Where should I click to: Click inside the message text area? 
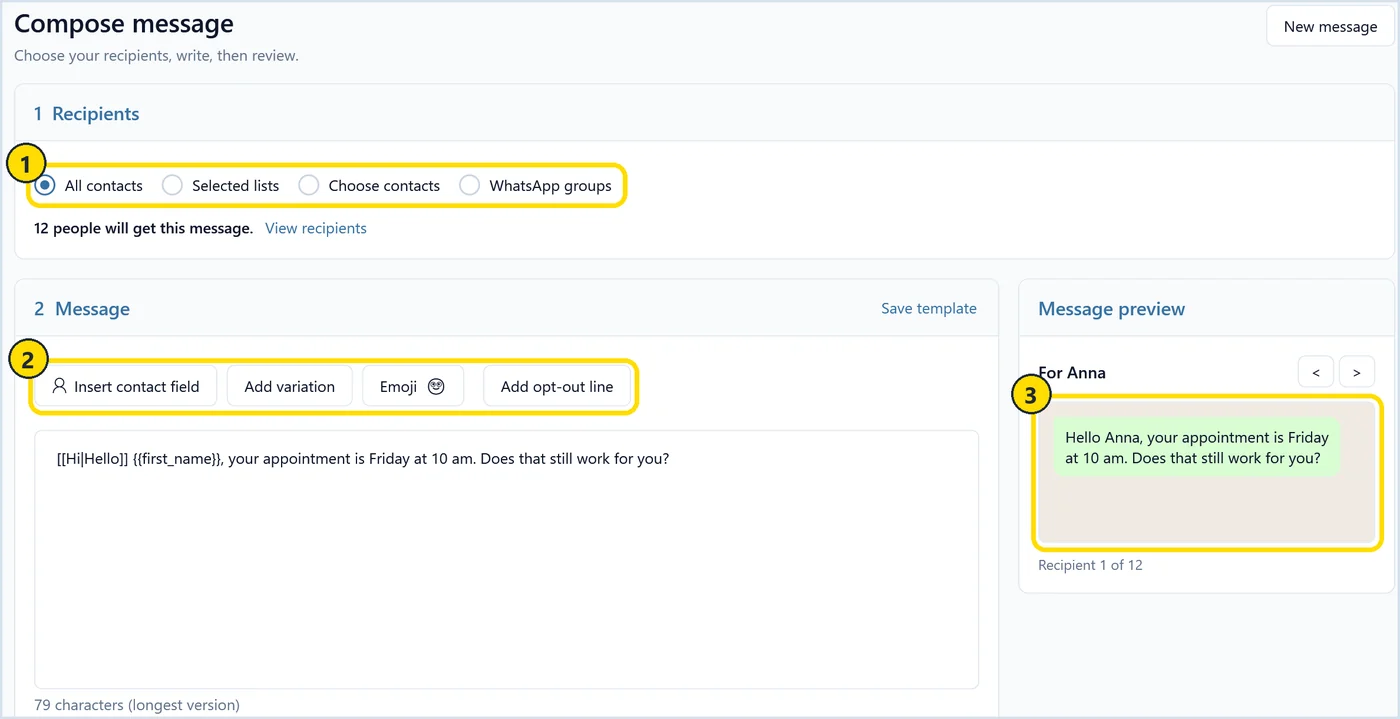[506, 560]
